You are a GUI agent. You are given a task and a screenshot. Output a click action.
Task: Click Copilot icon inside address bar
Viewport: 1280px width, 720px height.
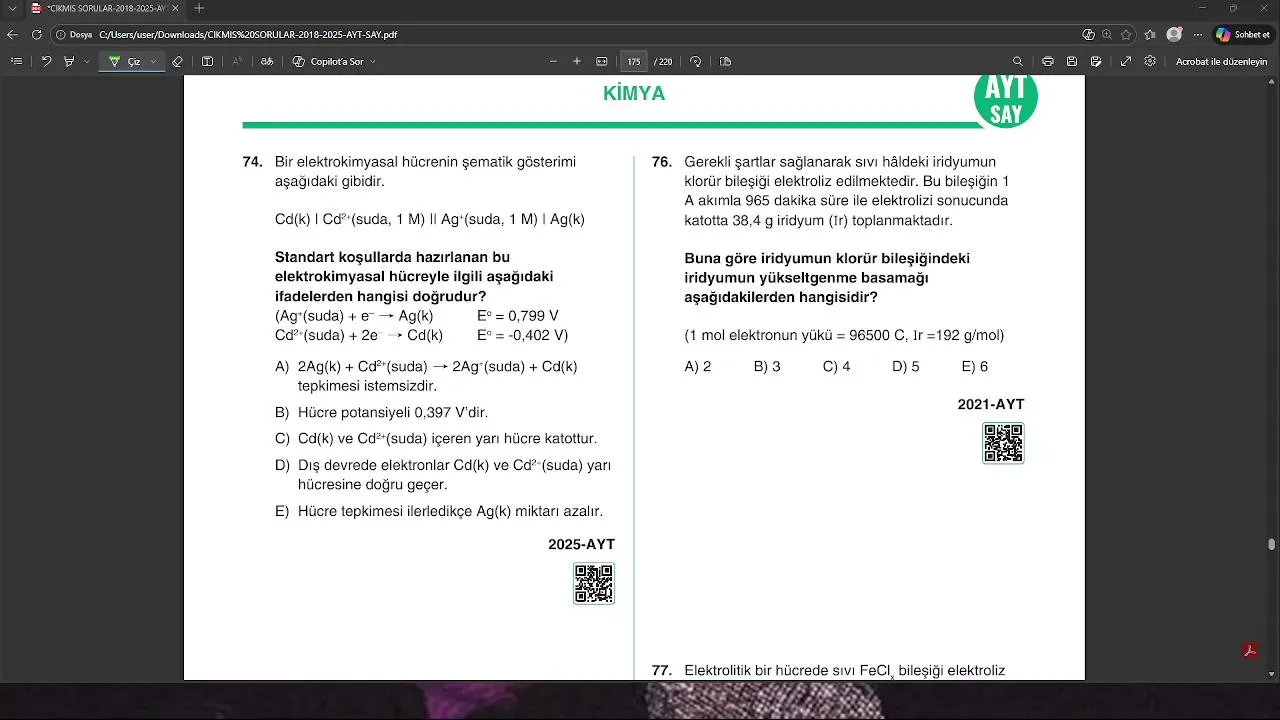click(1088, 34)
